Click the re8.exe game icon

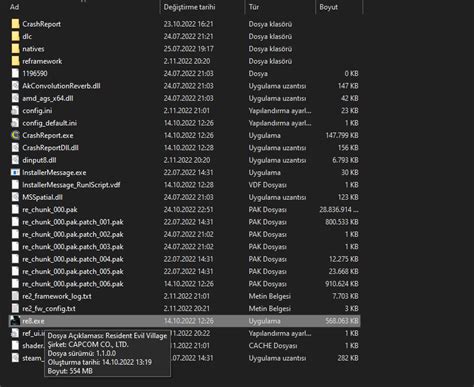[15, 321]
